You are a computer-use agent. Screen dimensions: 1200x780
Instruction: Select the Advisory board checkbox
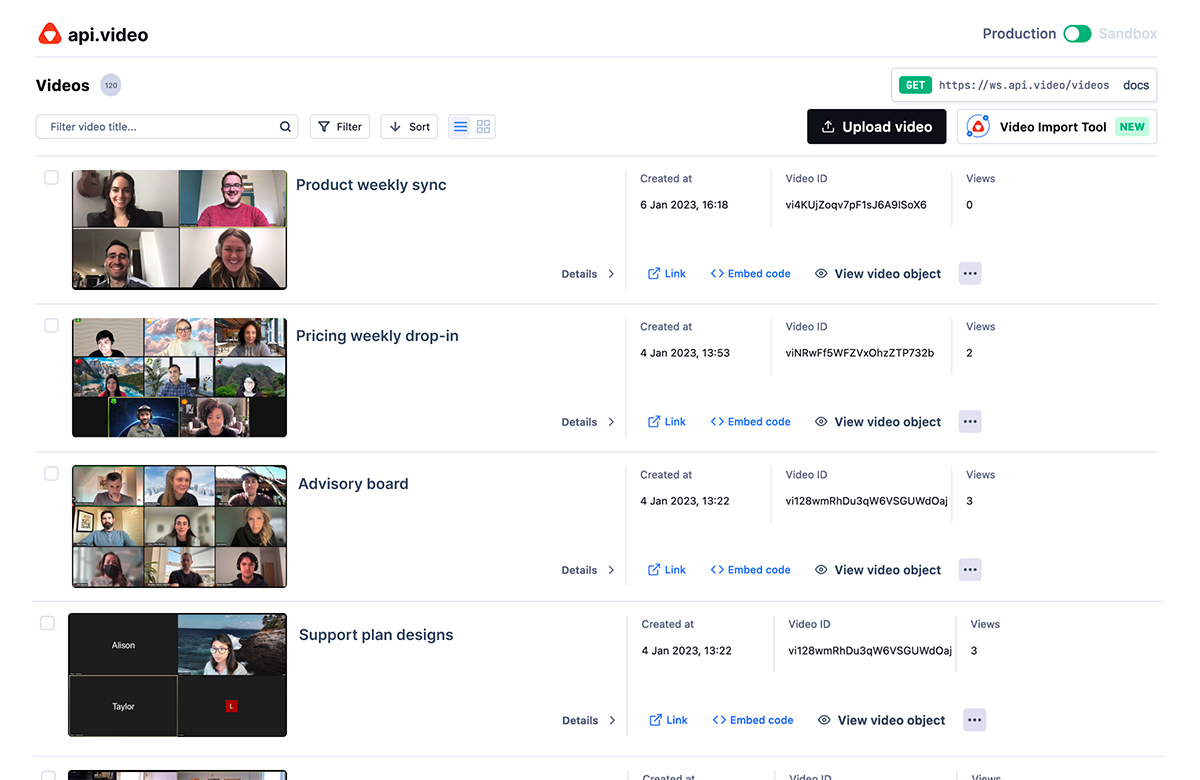51,474
